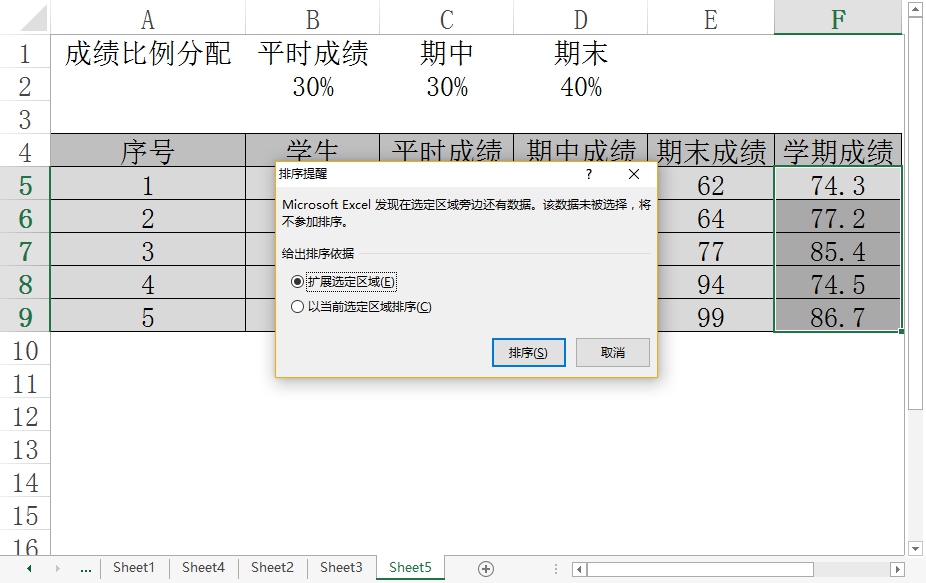Click the 学期成绩 header cell
Screen dimensions: 926x583
click(838, 151)
